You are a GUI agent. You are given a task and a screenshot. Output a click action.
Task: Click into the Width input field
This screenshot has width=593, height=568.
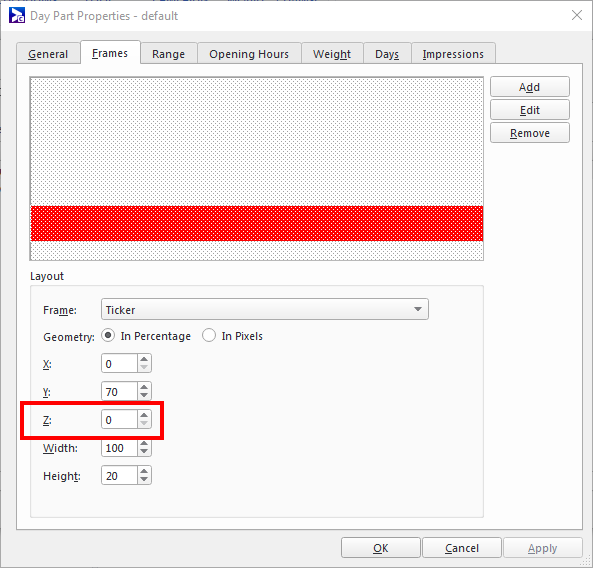[x=119, y=448]
